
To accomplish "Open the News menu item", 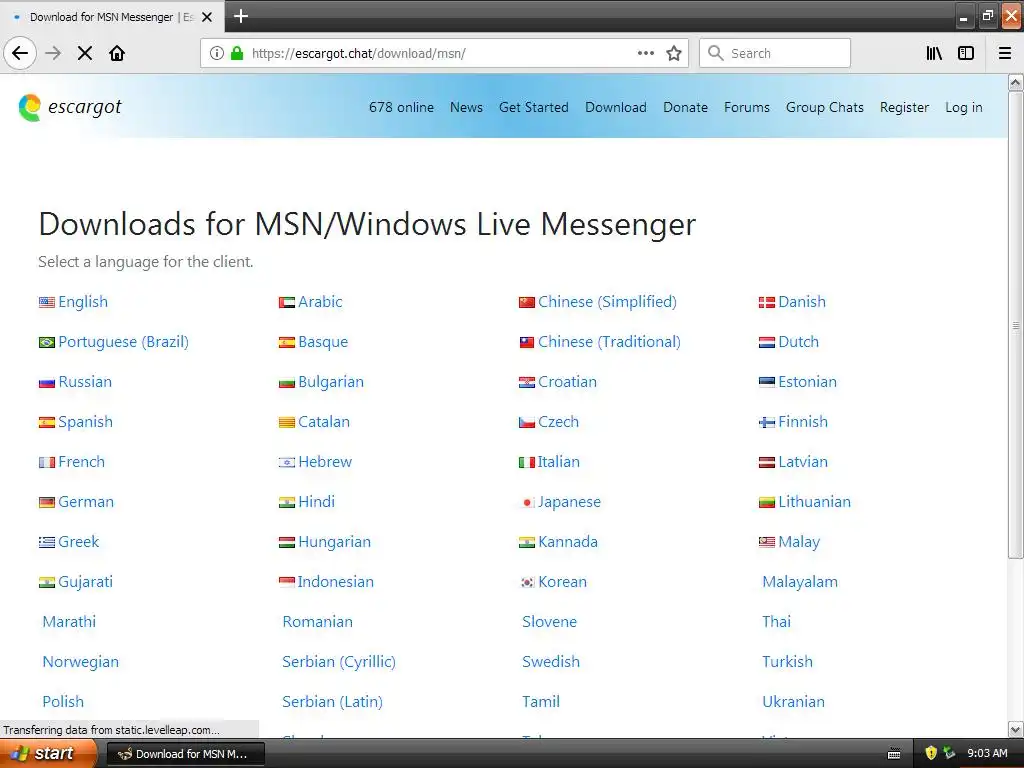I will pos(466,107).
